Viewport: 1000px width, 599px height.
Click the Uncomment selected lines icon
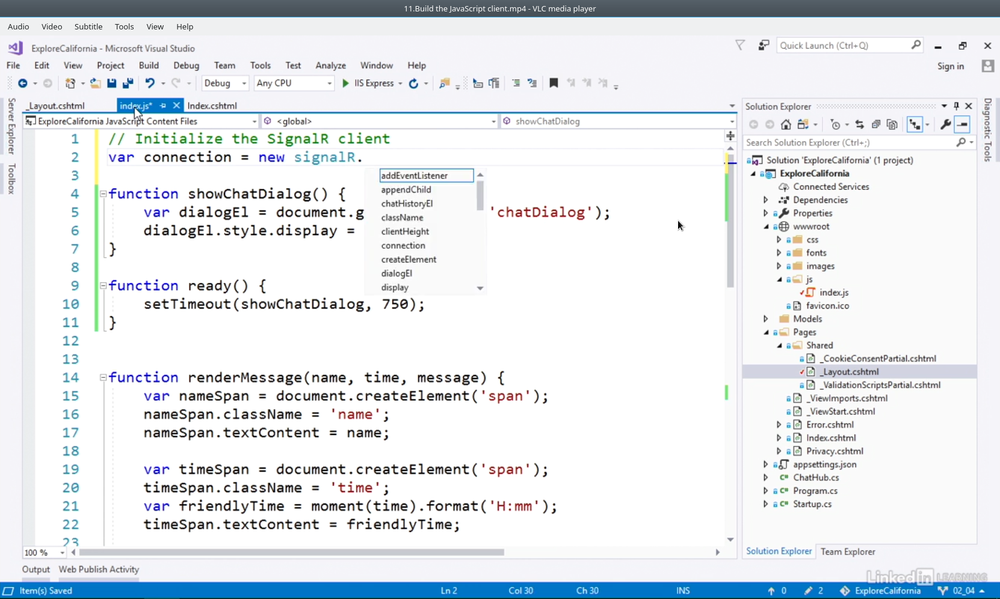point(532,84)
